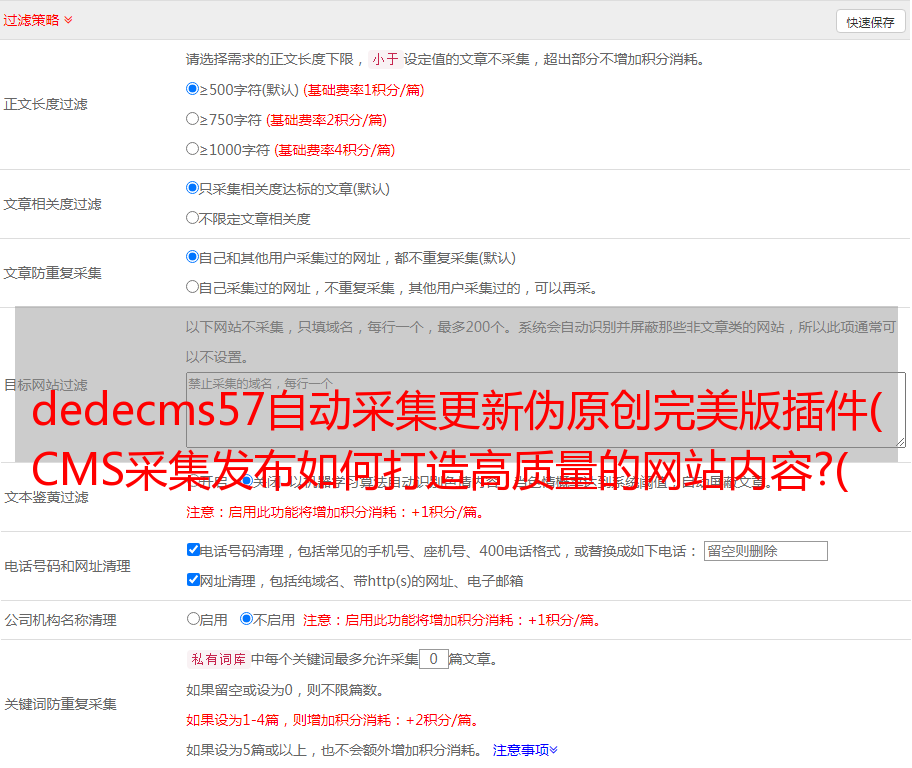This screenshot has height=768, width=912.
Task: Click the 私有词库 tag
Action: pos(218,659)
